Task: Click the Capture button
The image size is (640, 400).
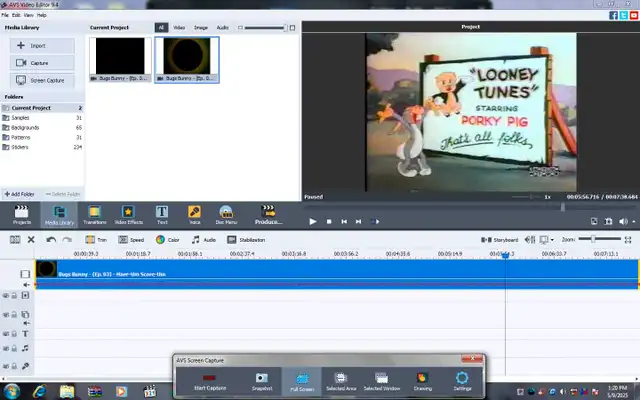Action: click(x=42, y=63)
